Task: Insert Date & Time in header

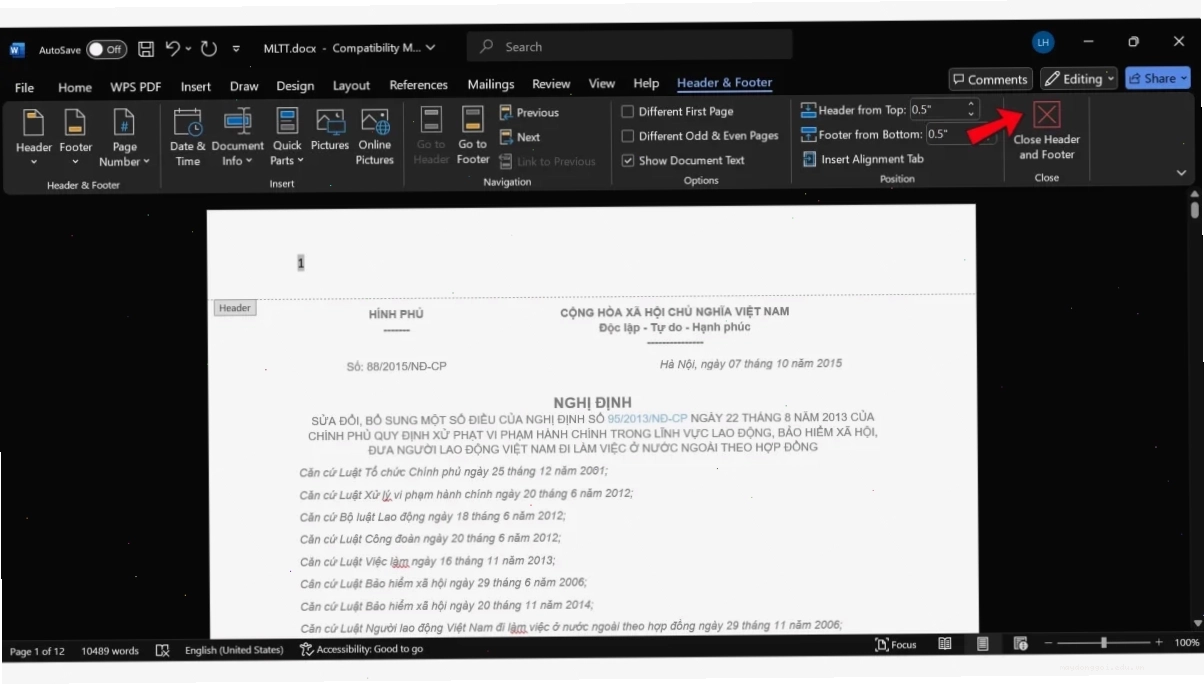Action: point(188,137)
